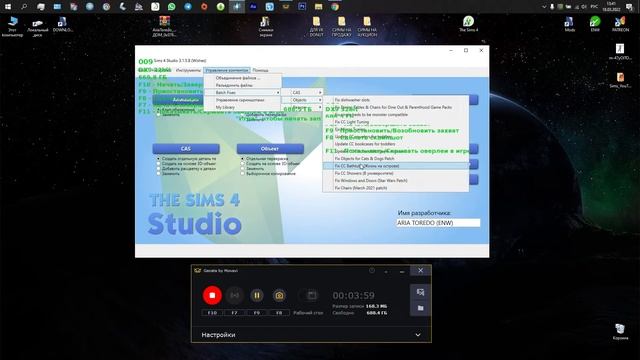This screenshot has width=640, height=360.
Task: Expand the Objects batch fixes submenu
Action: pos(302,100)
